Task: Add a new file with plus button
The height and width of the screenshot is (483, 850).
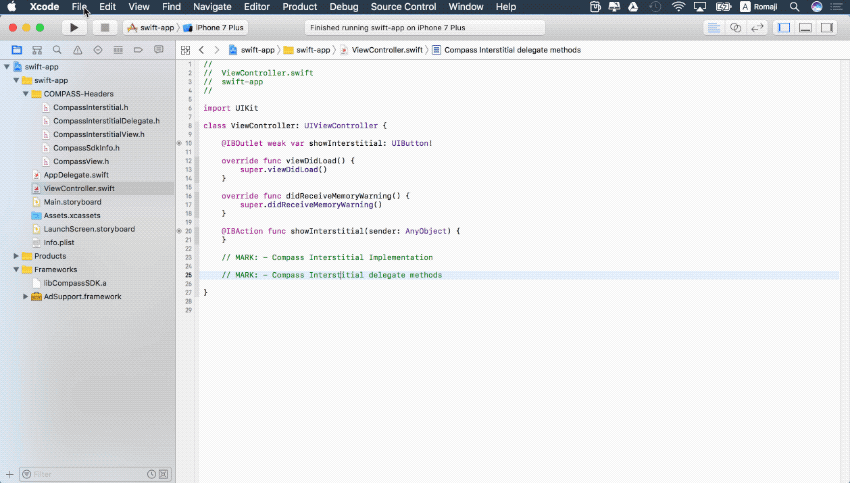Action: [9, 474]
